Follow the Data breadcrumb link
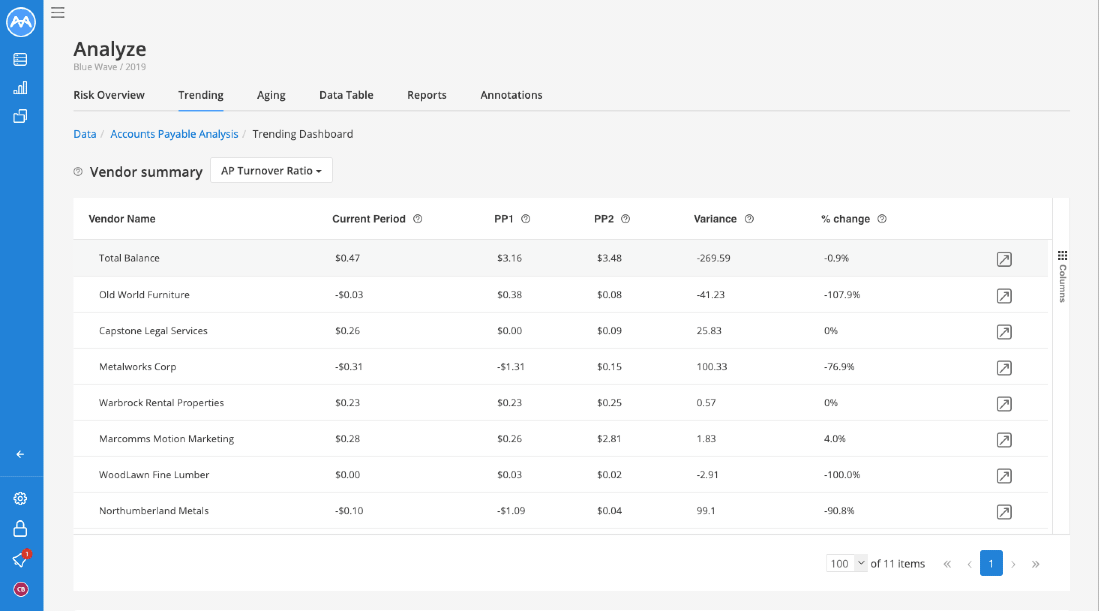 click(x=85, y=134)
